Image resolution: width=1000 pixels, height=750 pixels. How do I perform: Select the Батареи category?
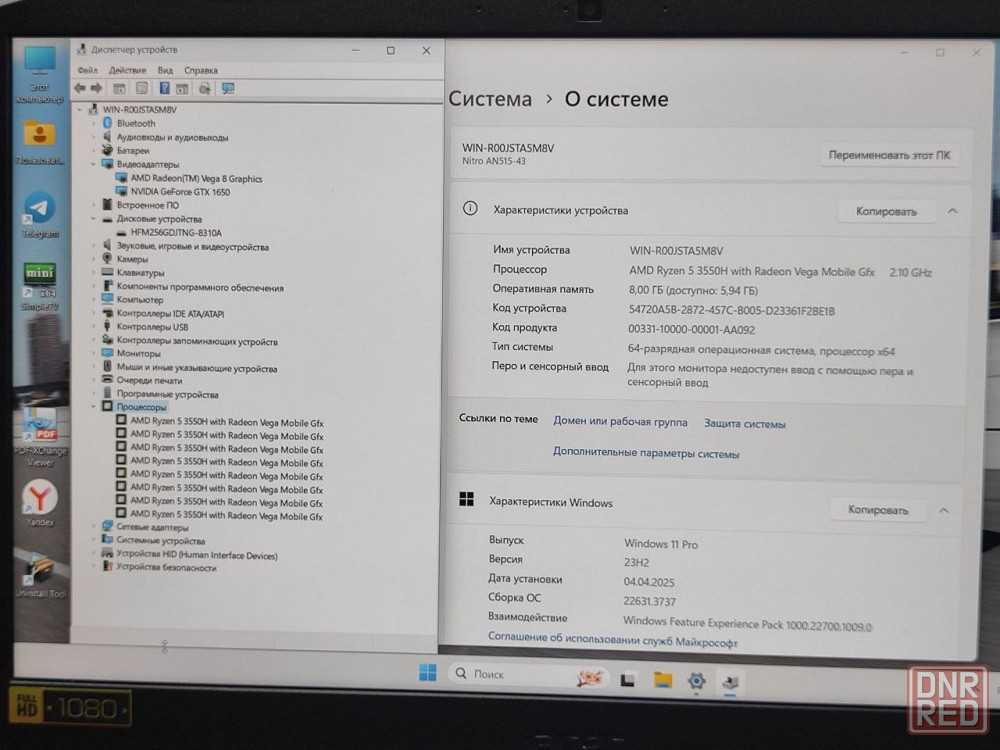coord(133,151)
